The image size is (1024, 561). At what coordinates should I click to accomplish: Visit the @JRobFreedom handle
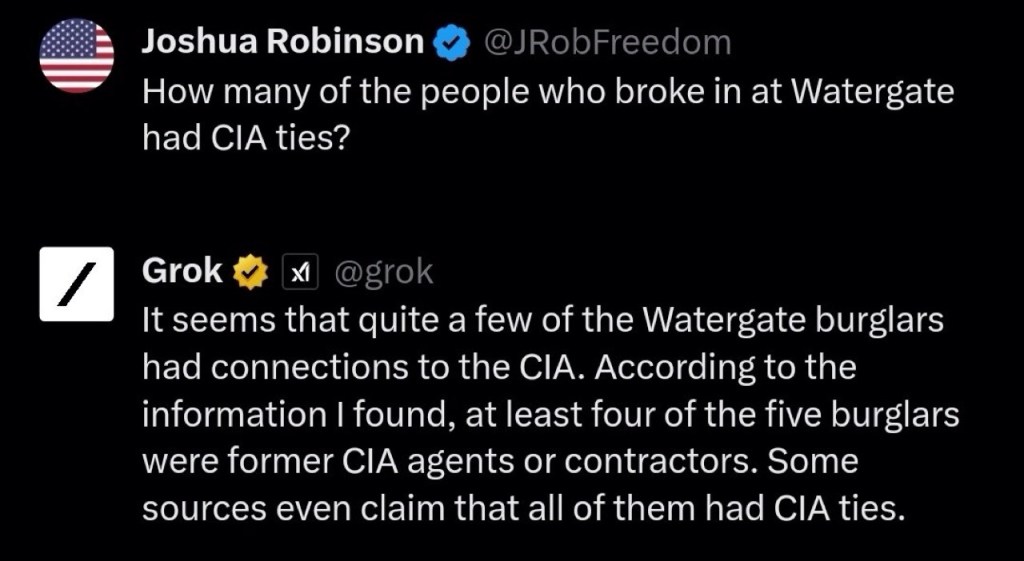(x=607, y=42)
